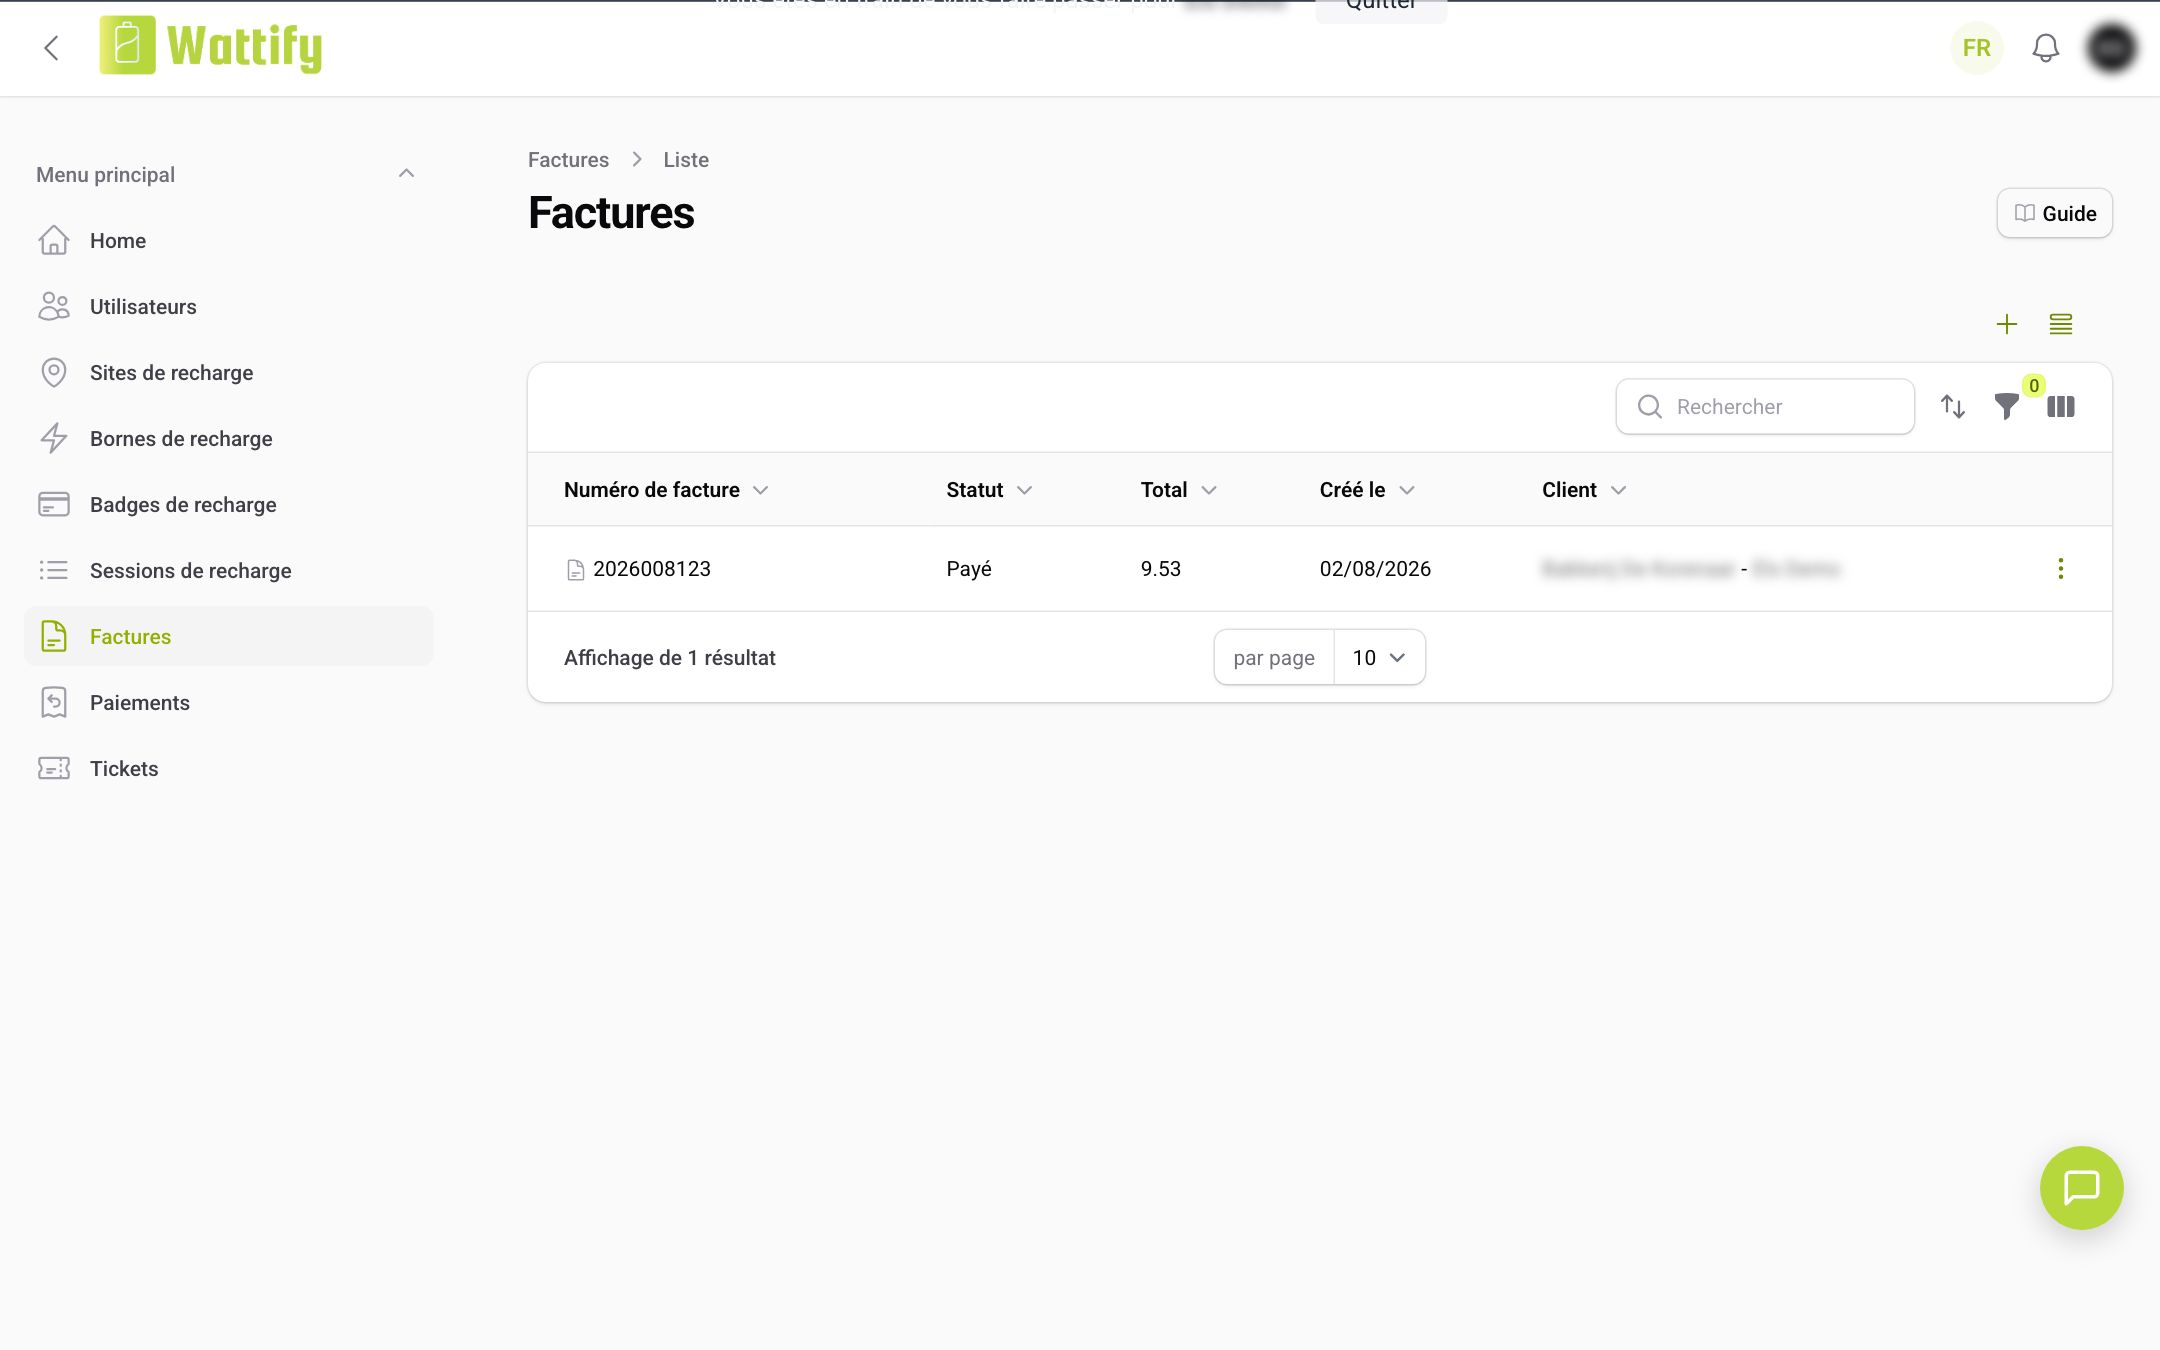
Task: Go to Home in the sidebar
Action: coord(228,240)
